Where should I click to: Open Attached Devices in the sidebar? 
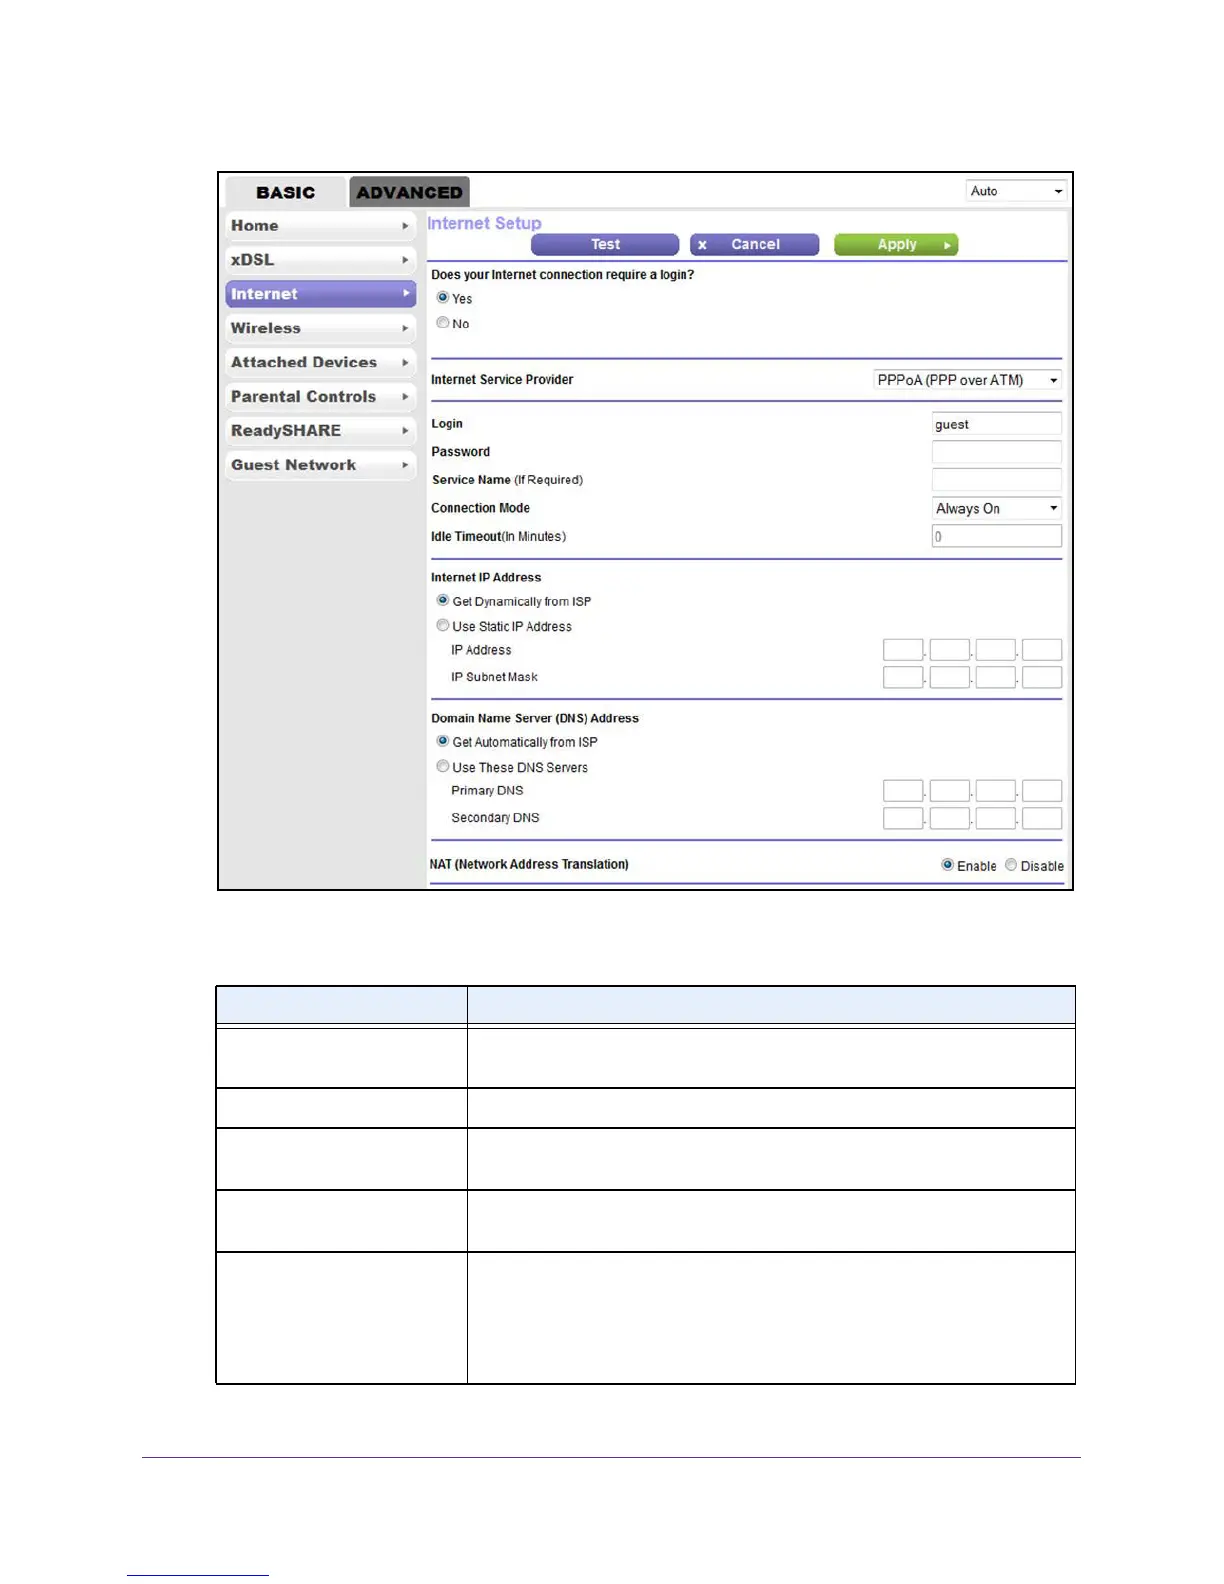click(x=320, y=362)
